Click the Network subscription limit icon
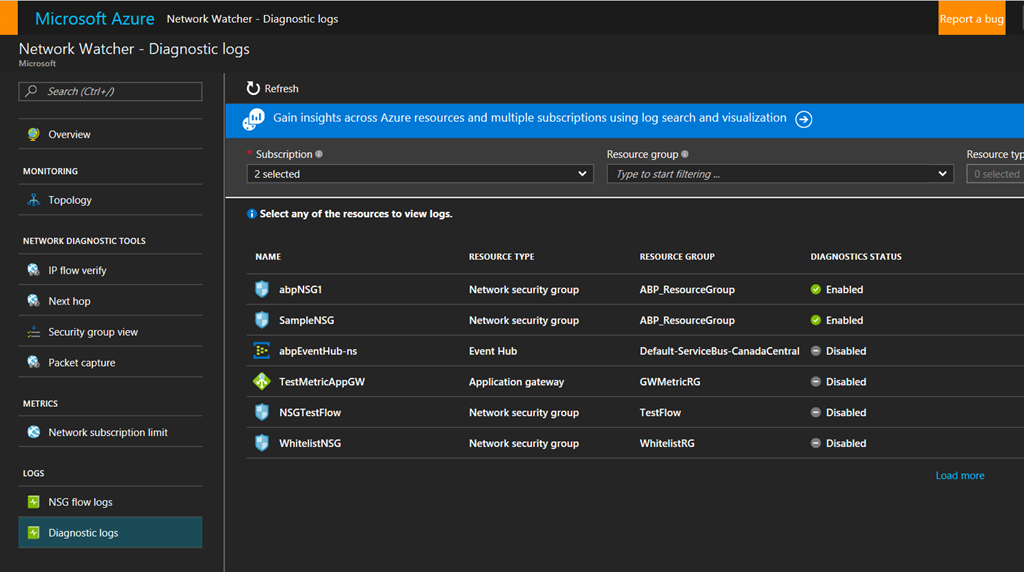This screenshot has height=572, width=1024. click(x=33, y=432)
